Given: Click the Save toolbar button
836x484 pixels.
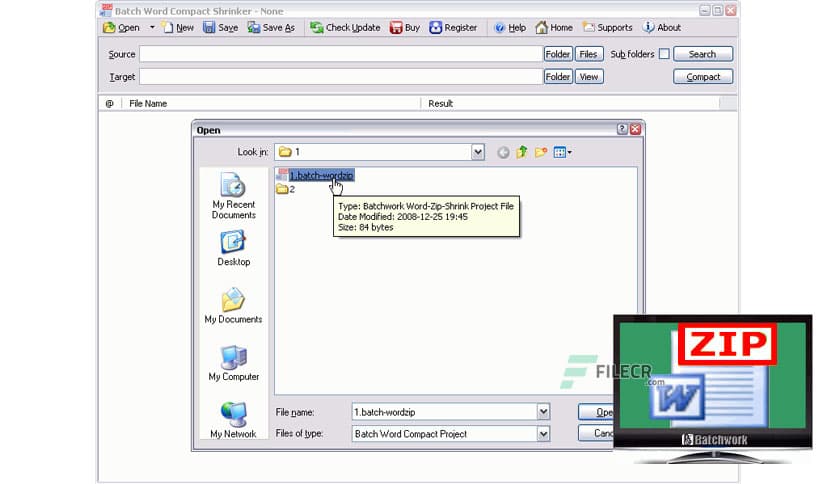Looking at the screenshot, I should 221,28.
